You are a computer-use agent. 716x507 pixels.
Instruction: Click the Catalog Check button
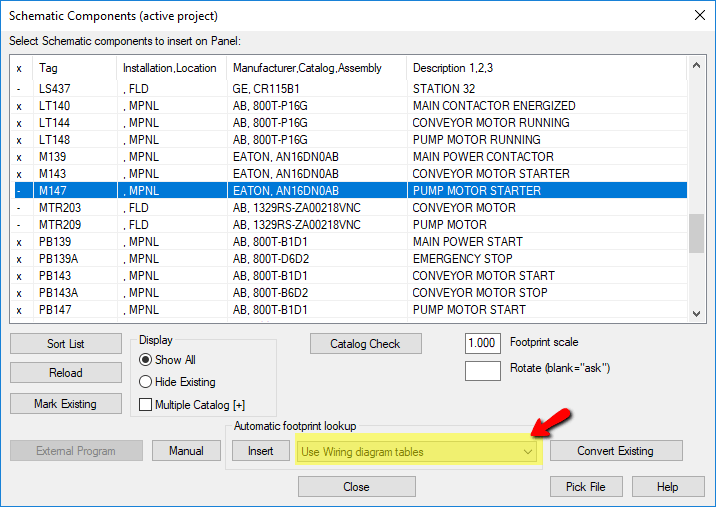pos(366,343)
